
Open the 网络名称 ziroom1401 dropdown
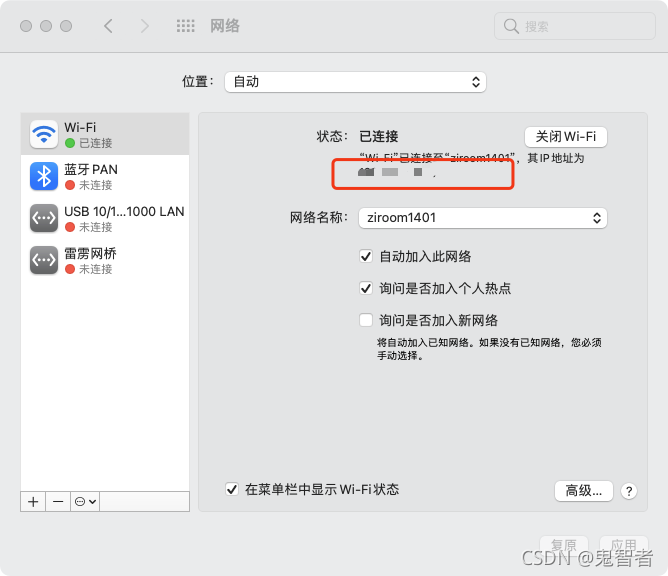click(x=483, y=218)
